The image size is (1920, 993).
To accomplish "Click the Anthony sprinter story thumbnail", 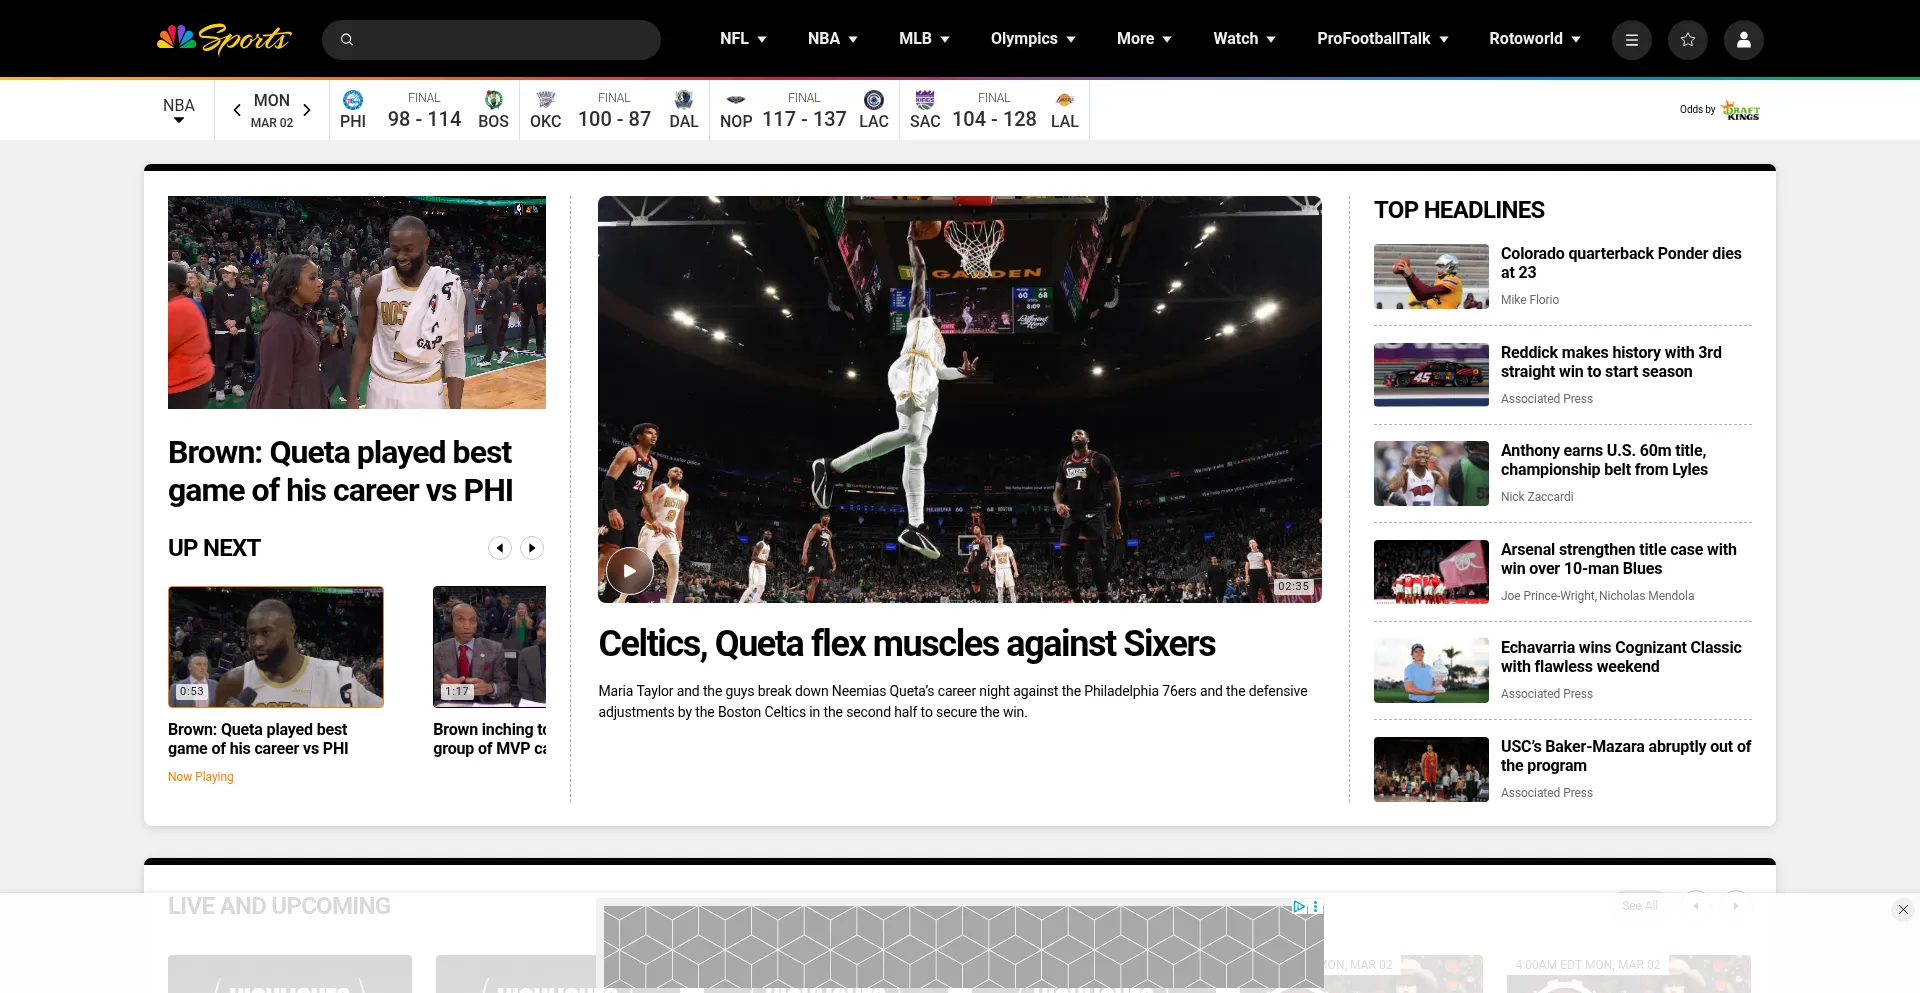I will coord(1431,473).
